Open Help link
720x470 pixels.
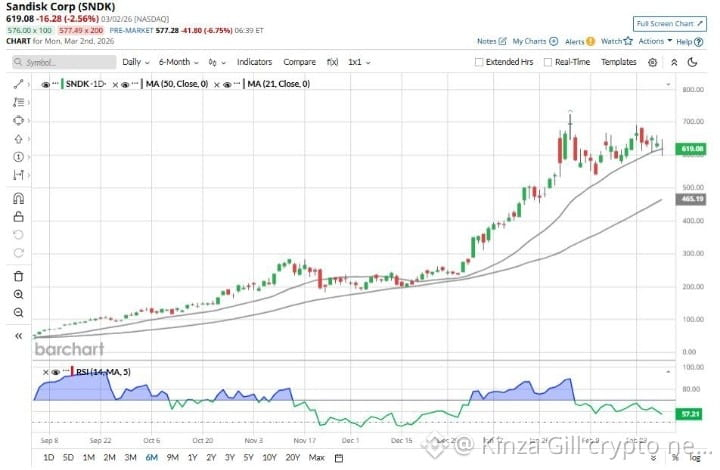click(689, 42)
